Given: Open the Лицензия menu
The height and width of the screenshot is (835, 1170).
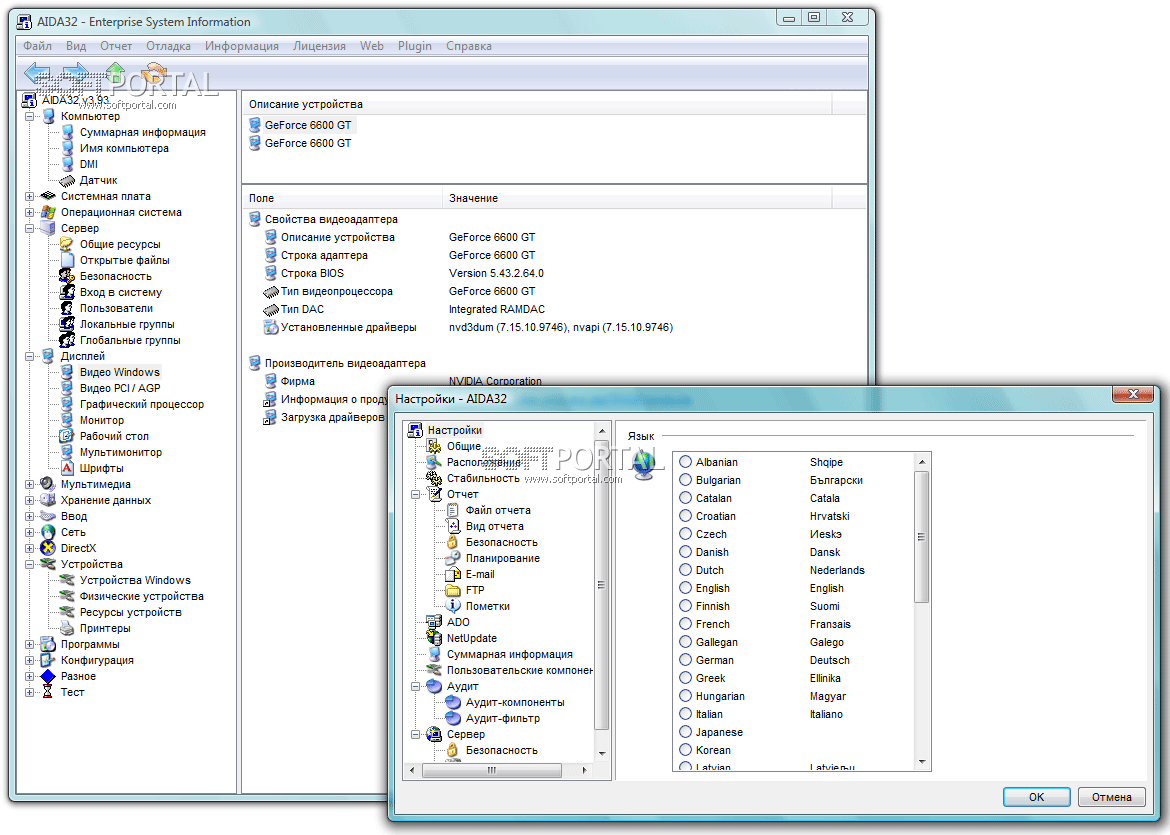Looking at the screenshot, I should [319, 46].
